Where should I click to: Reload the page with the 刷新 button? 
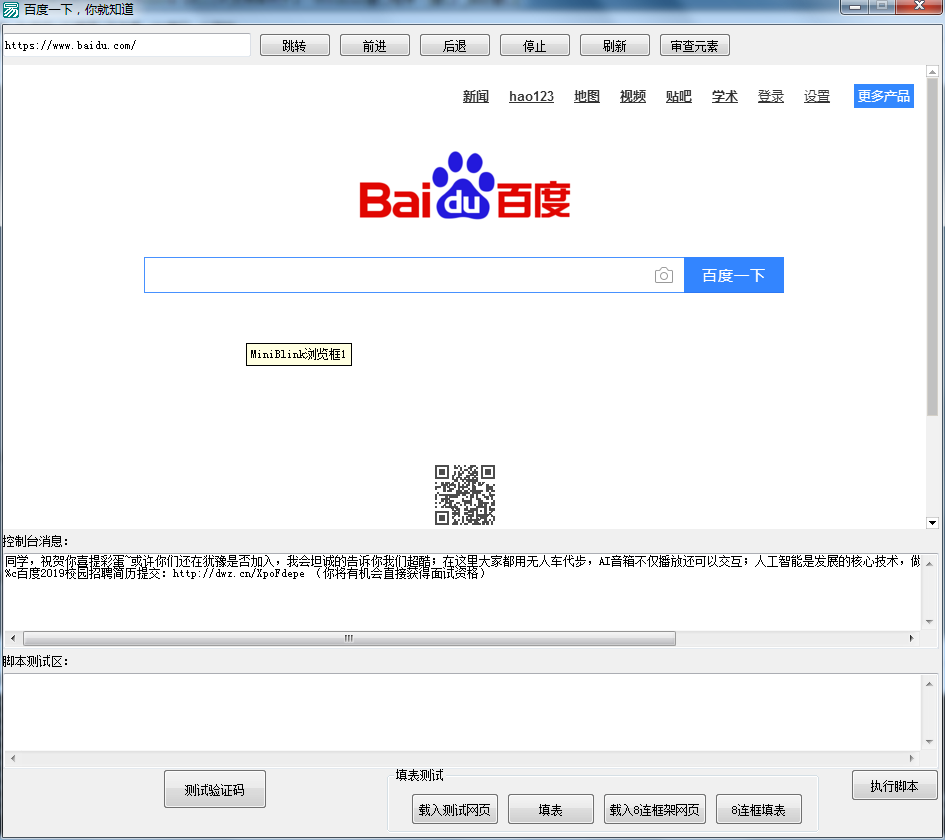click(x=615, y=45)
